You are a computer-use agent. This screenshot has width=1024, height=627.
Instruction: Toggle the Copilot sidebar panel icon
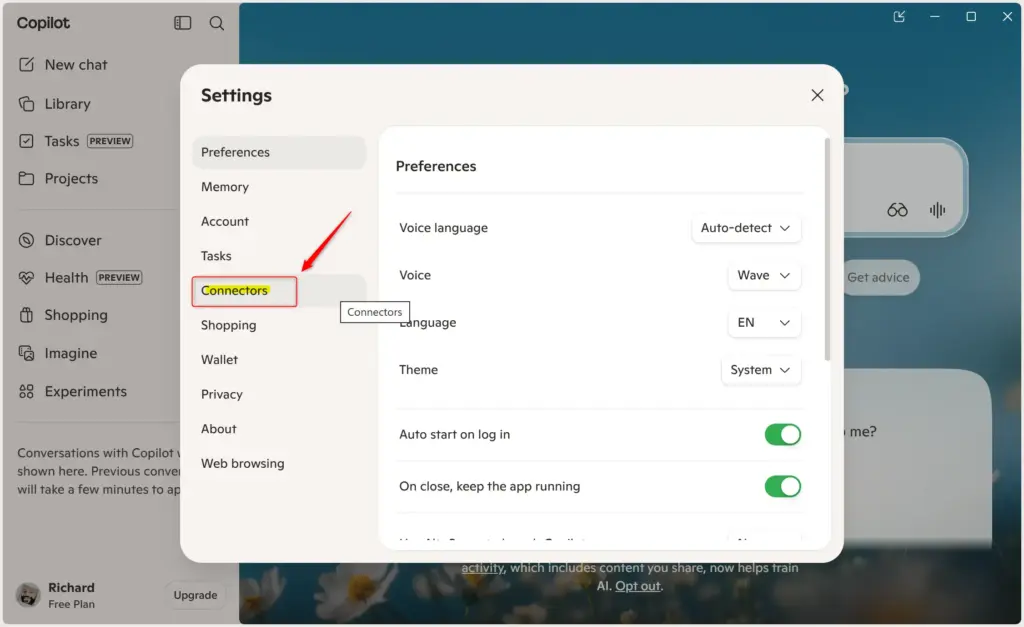[182, 23]
